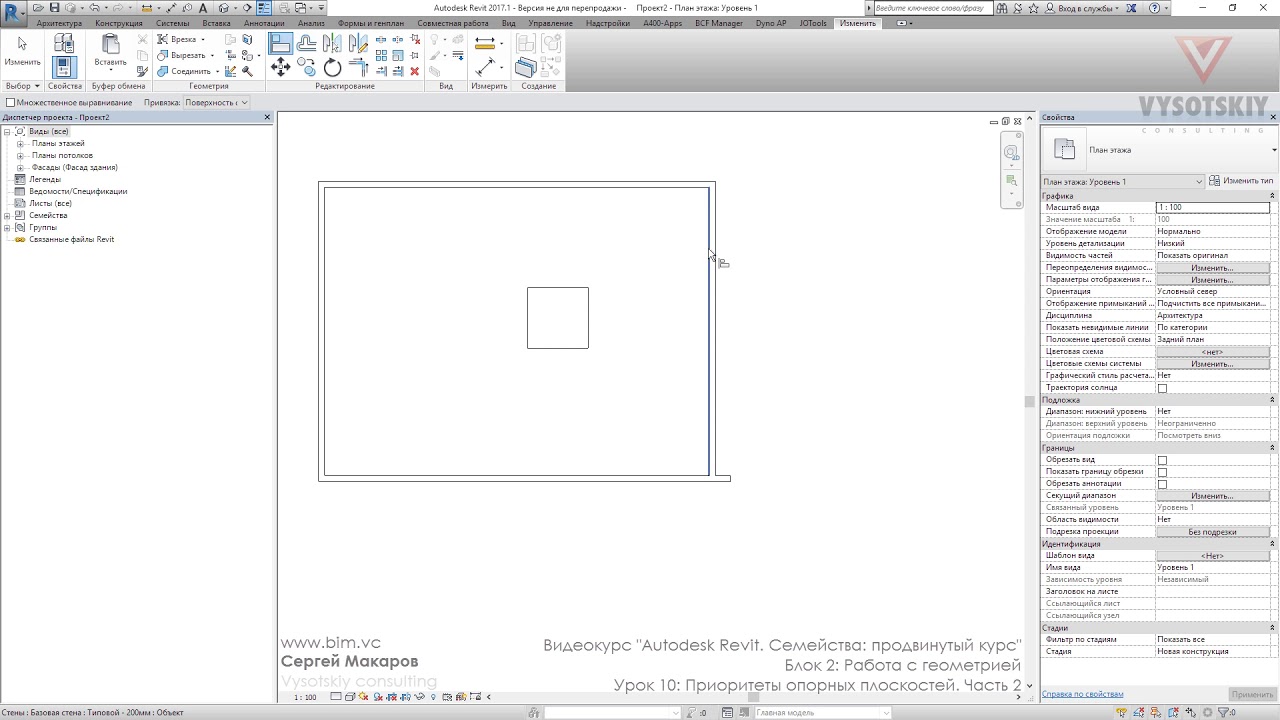Click the Цветовая схема <нет> button
Image resolution: width=1280 pixels, height=720 pixels.
tap(1212, 352)
